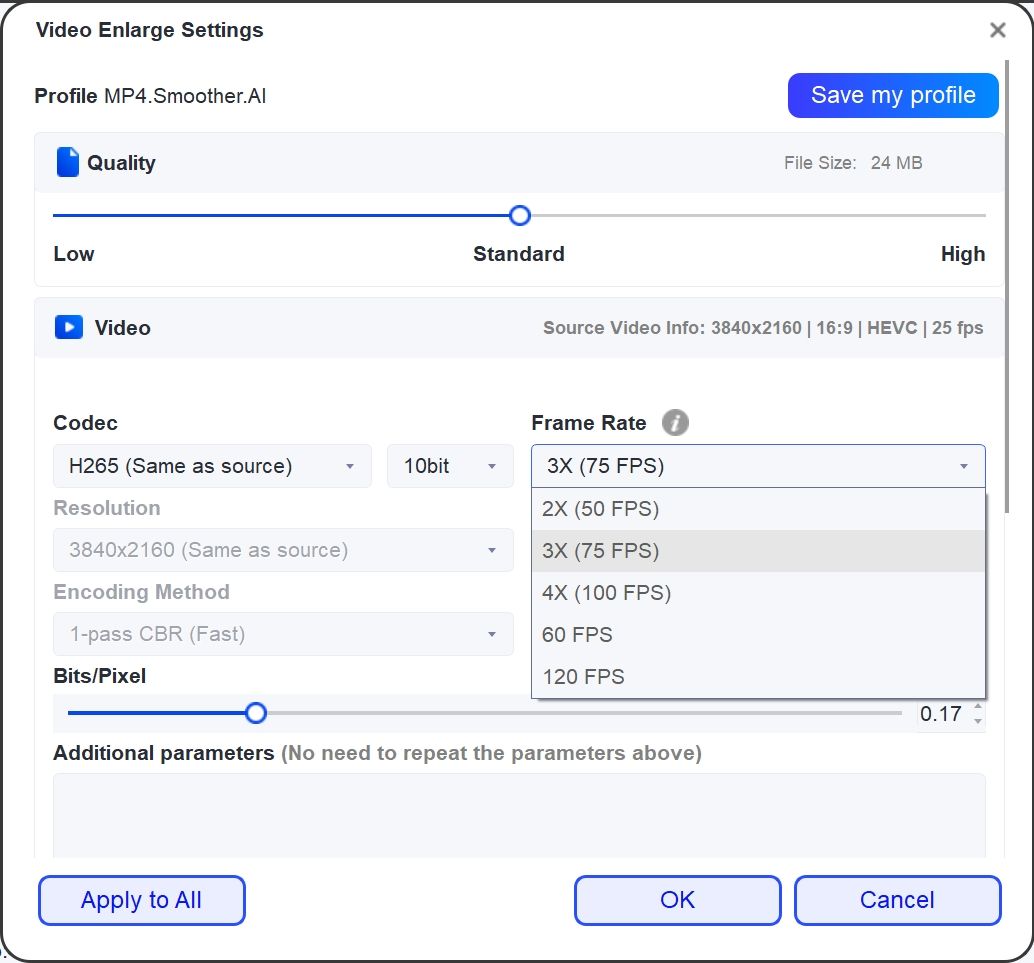Click the Quality section document icon
1034x963 pixels.
tap(68, 162)
